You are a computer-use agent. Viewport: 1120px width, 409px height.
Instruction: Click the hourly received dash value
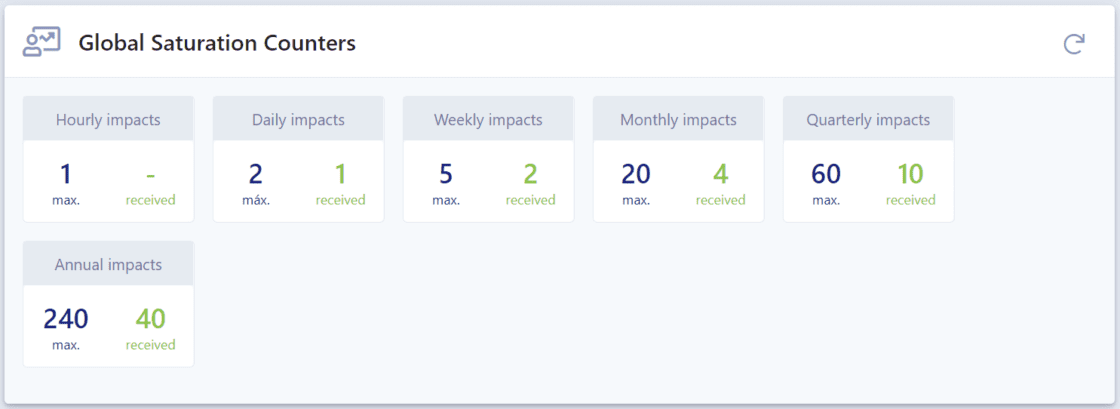click(150, 174)
